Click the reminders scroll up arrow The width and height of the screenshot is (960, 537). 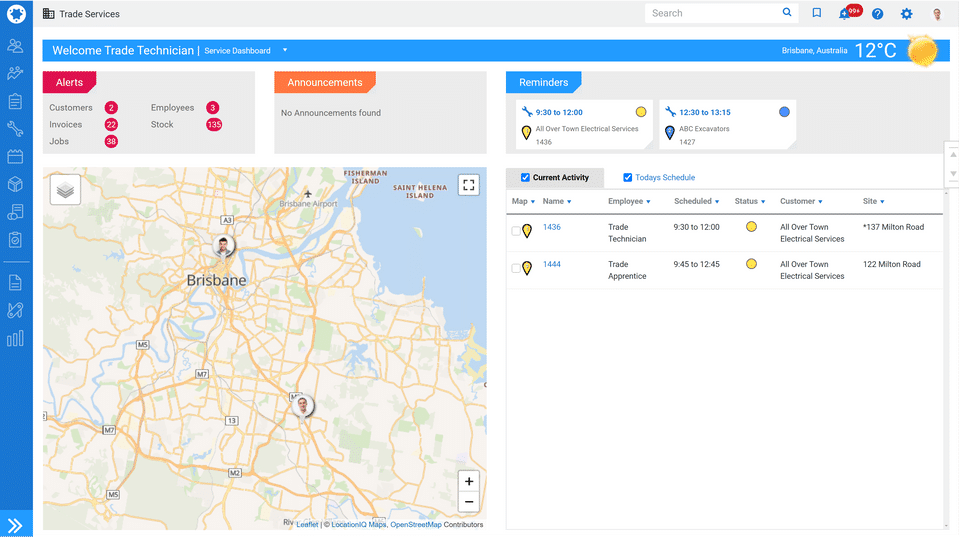pos(953,155)
